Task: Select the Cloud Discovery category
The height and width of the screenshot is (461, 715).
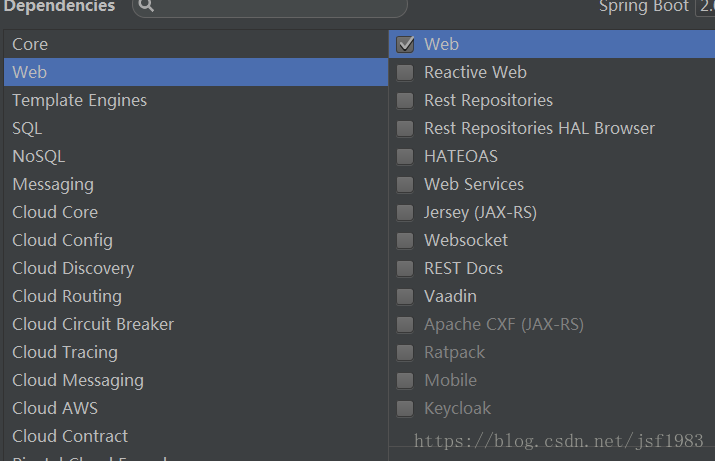Action: coord(196,269)
